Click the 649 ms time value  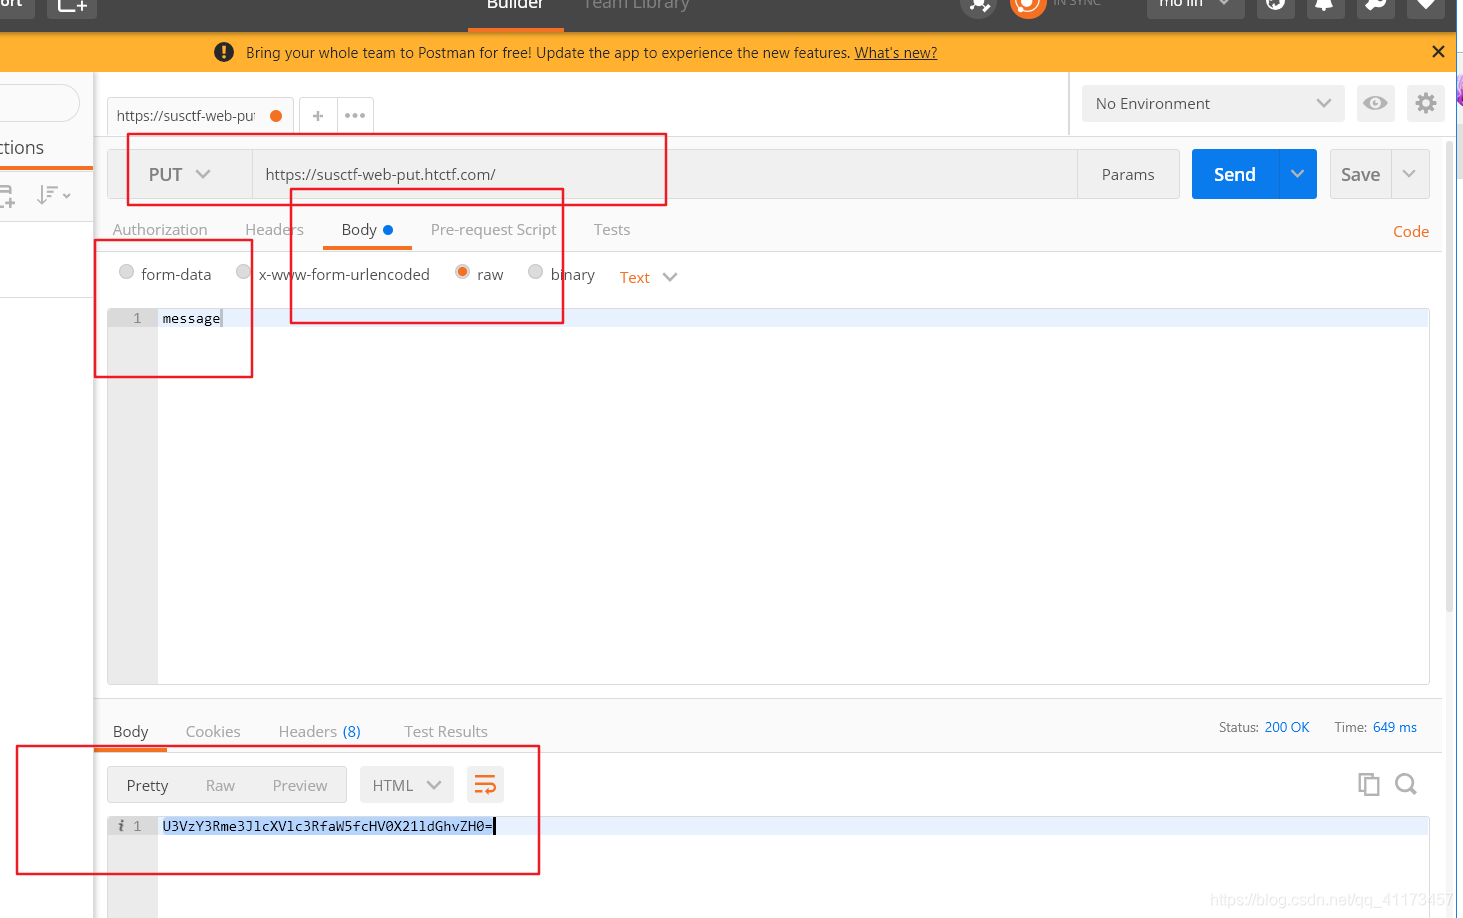(x=1395, y=727)
